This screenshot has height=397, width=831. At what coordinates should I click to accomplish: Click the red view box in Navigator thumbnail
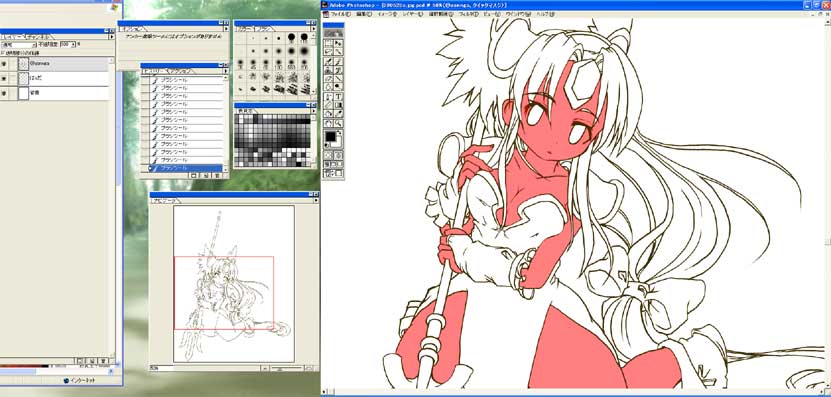[224, 293]
